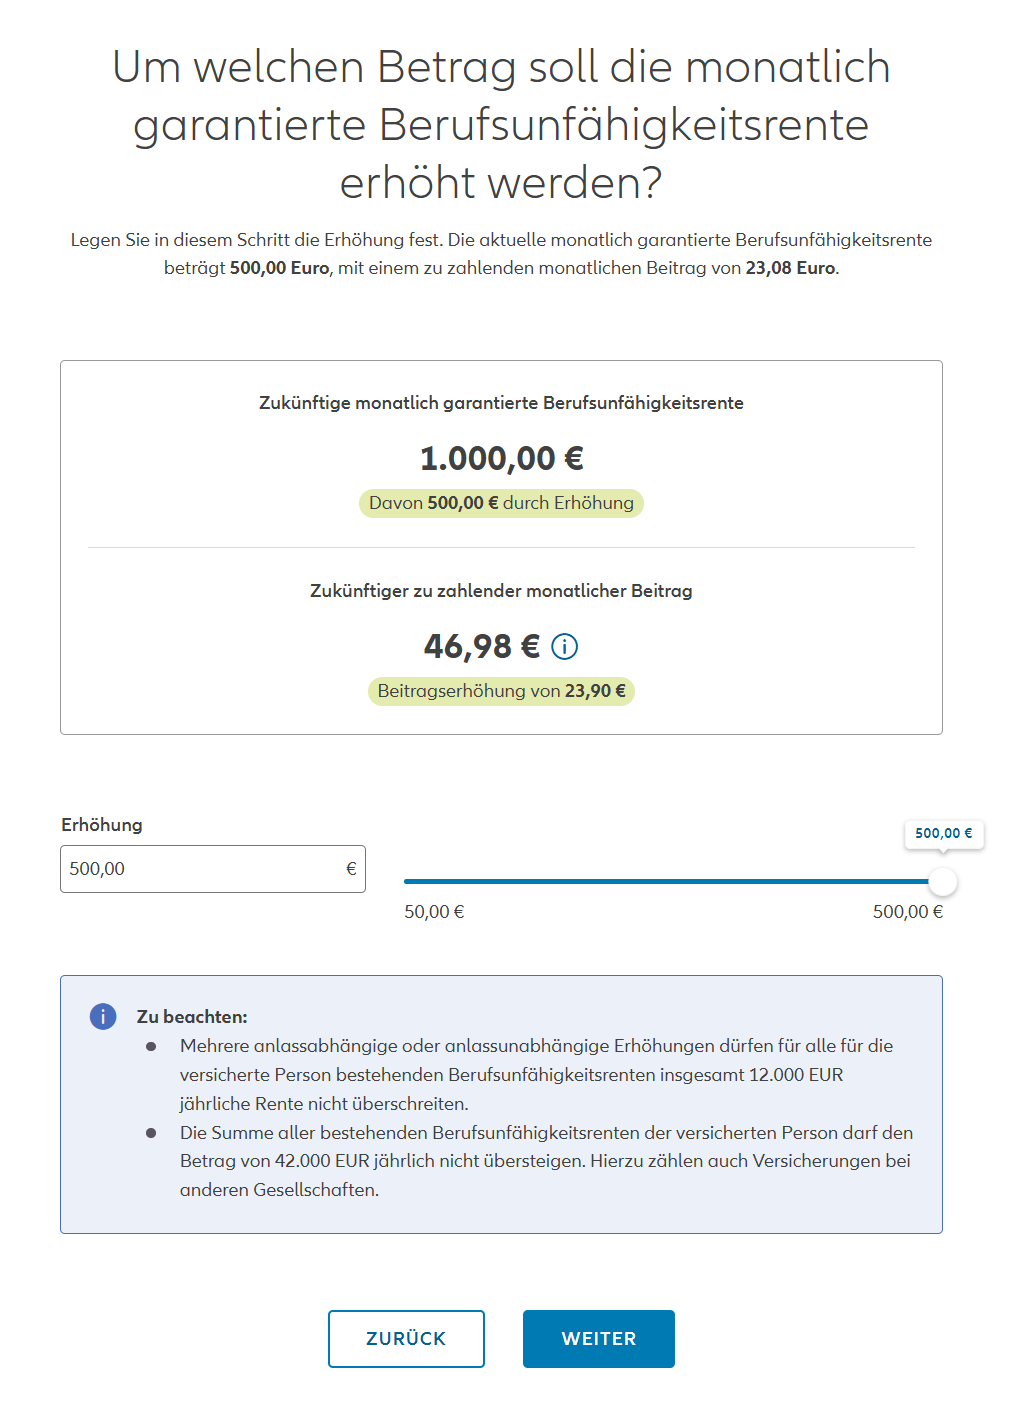Click the page heading about Berufsunfähigkeitsrente

pos(501,125)
